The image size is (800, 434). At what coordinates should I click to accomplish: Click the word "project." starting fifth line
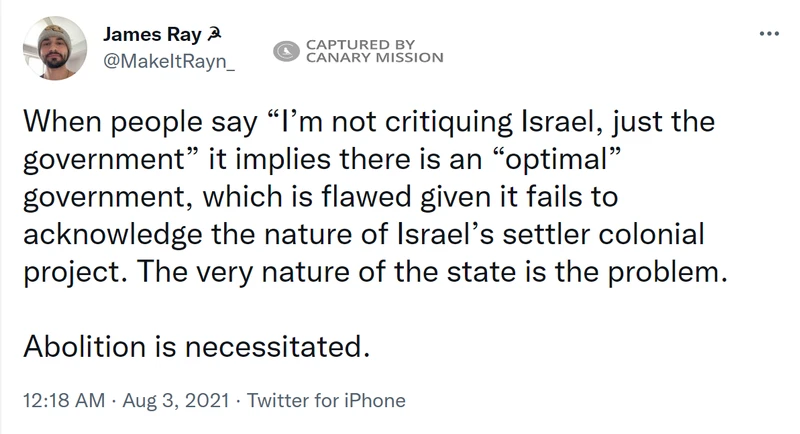click(75, 272)
